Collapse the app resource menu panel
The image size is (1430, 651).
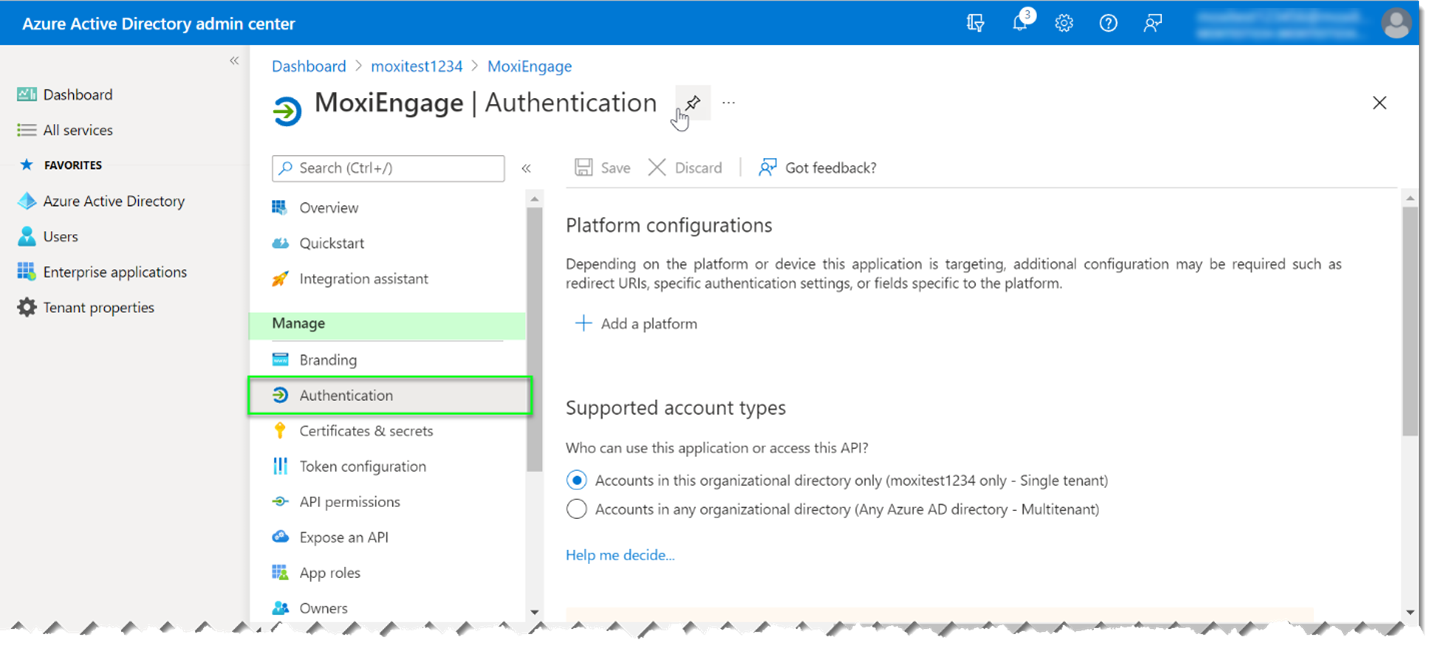(x=526, y=168)
